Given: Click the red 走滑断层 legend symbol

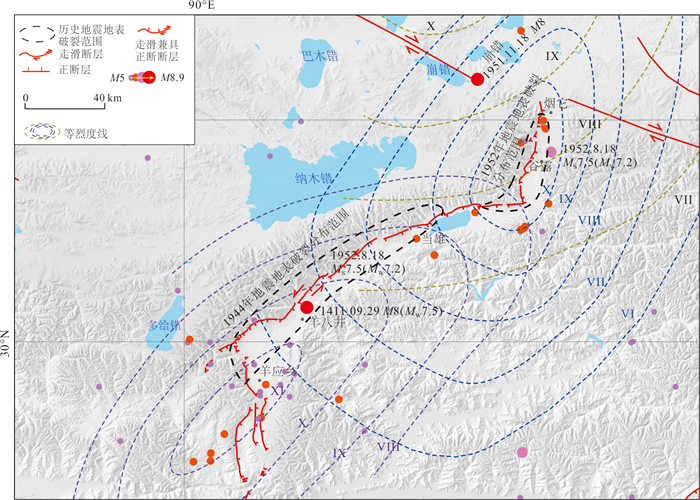Looking at the screenshot, I should click(x=37, y=55).
